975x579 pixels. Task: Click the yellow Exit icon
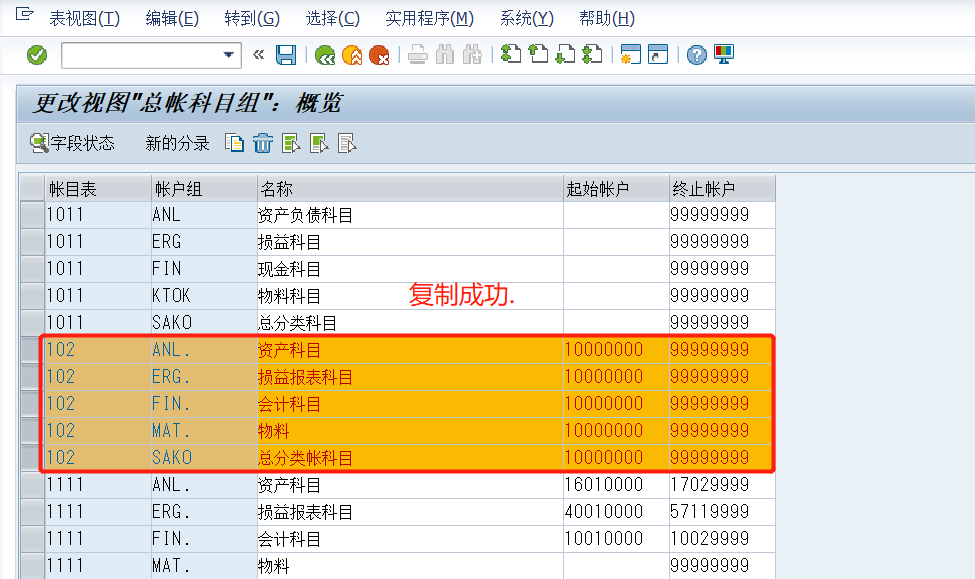[352, 55]
